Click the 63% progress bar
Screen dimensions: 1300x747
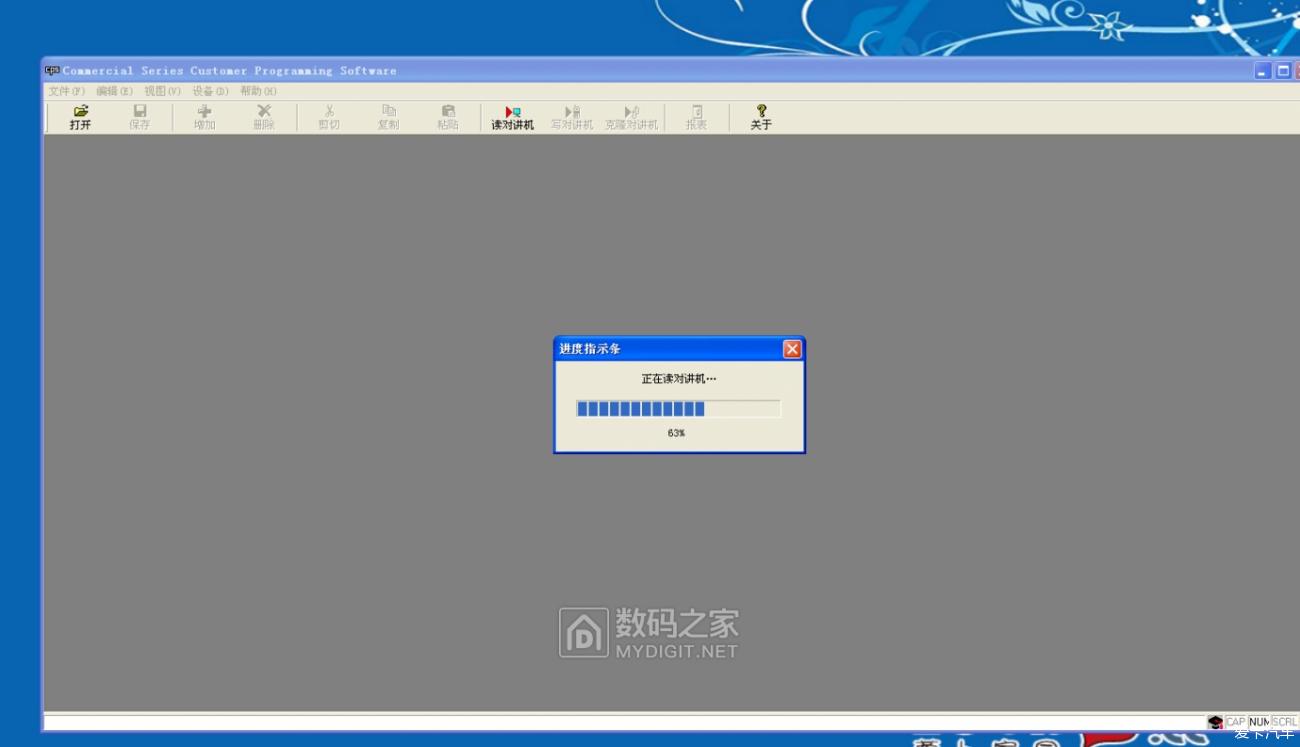point(678,408)
